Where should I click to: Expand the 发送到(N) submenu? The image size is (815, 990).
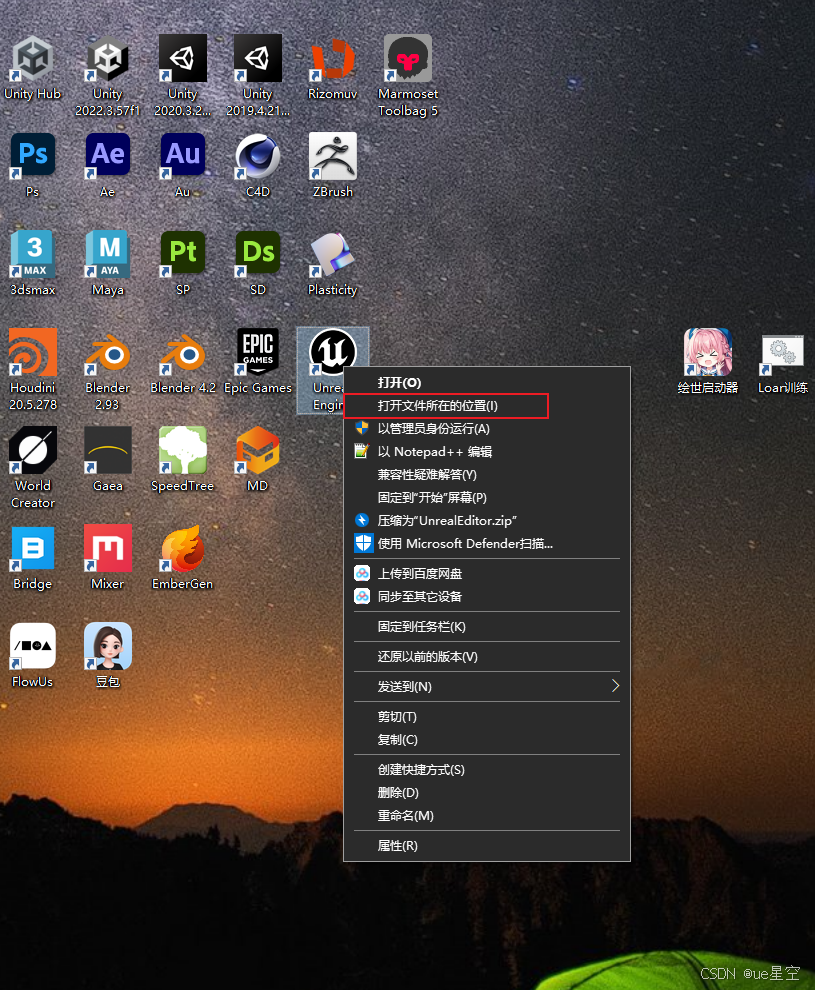click(x=487, y=686)
